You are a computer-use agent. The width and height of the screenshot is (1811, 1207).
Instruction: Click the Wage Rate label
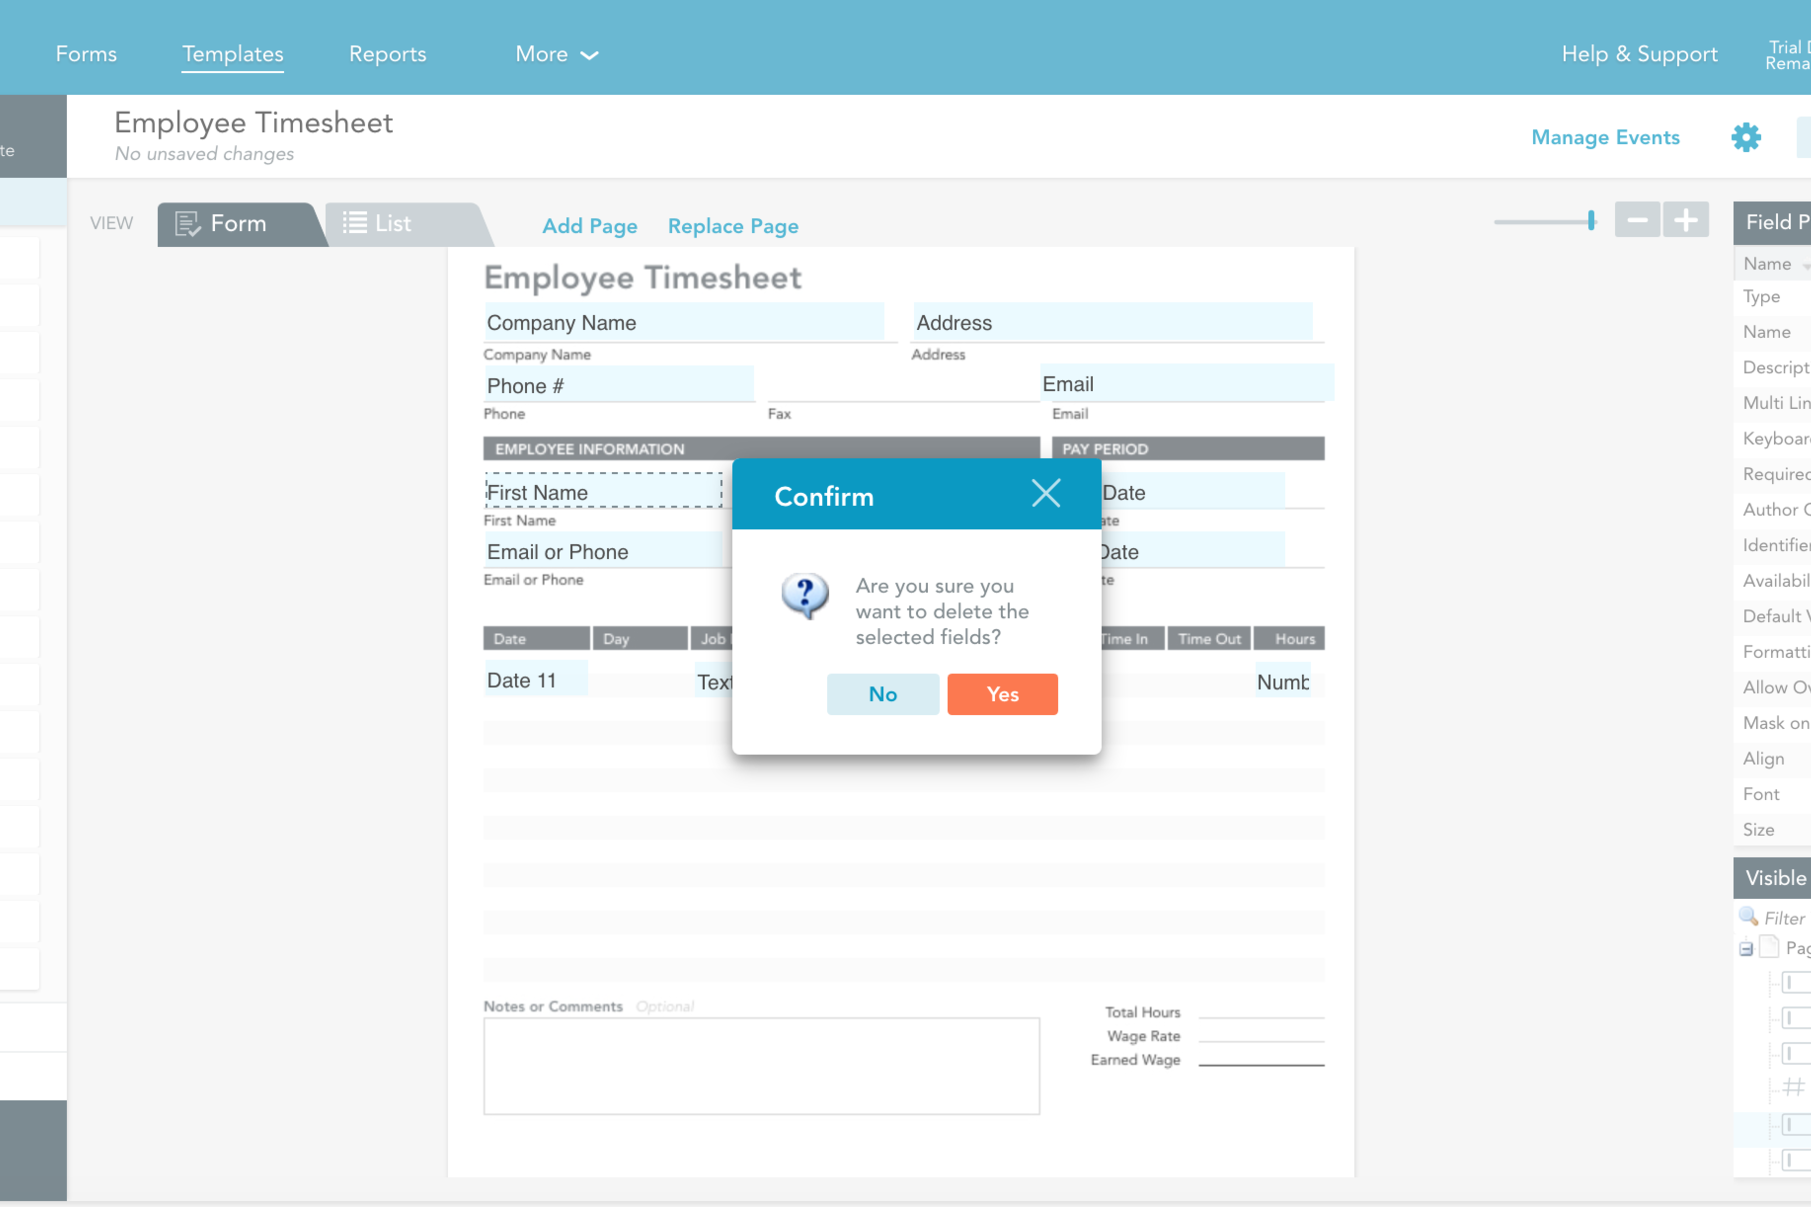[x=1143, y=1036]
